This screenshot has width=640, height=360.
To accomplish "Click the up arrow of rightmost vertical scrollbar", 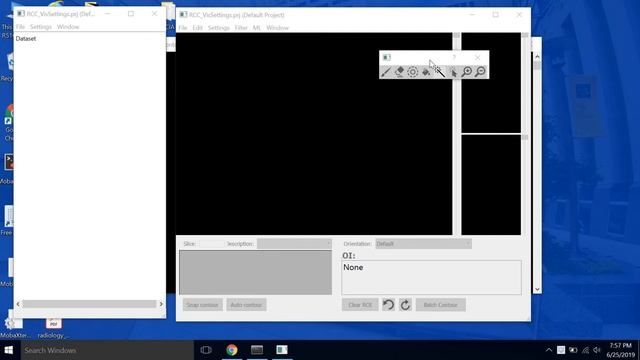I will click(537, 56).
